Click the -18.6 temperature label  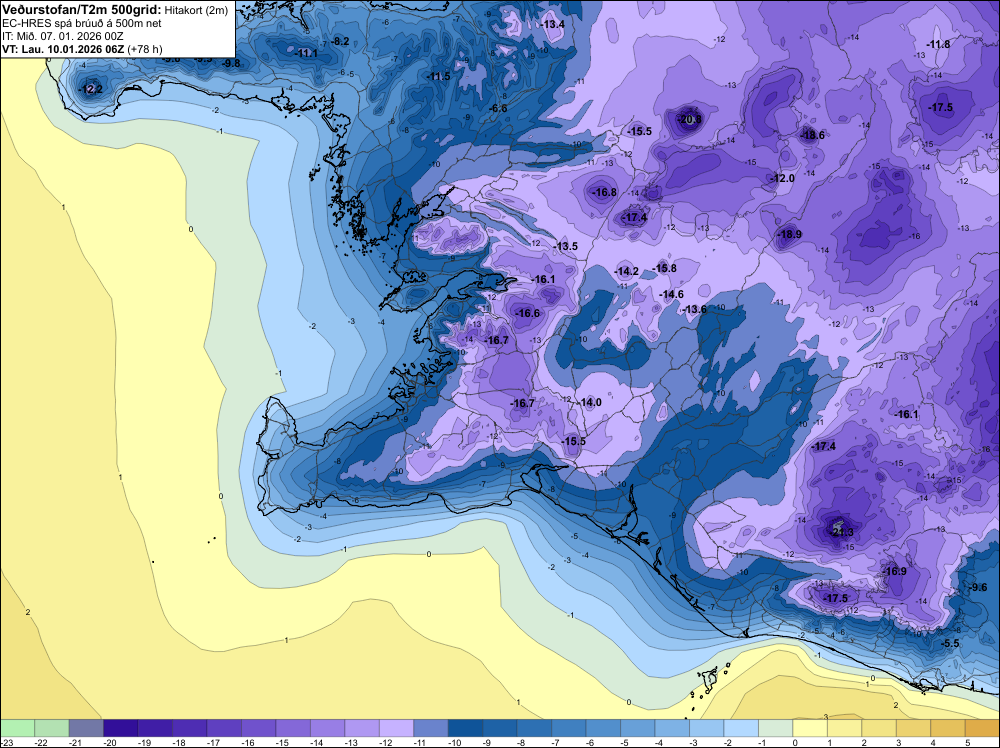point(812,135)
